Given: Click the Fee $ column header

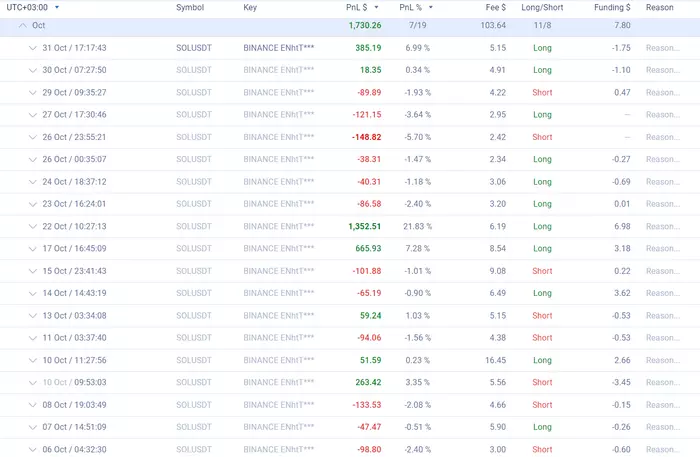Looking at the screenshot, I should tap(496, 7).
